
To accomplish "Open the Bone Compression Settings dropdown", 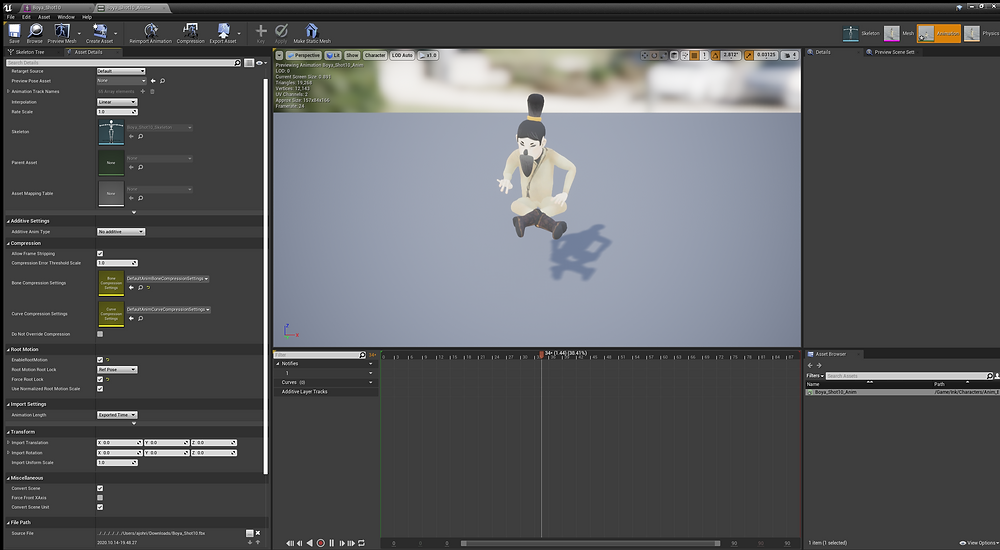I will point(167,279).
